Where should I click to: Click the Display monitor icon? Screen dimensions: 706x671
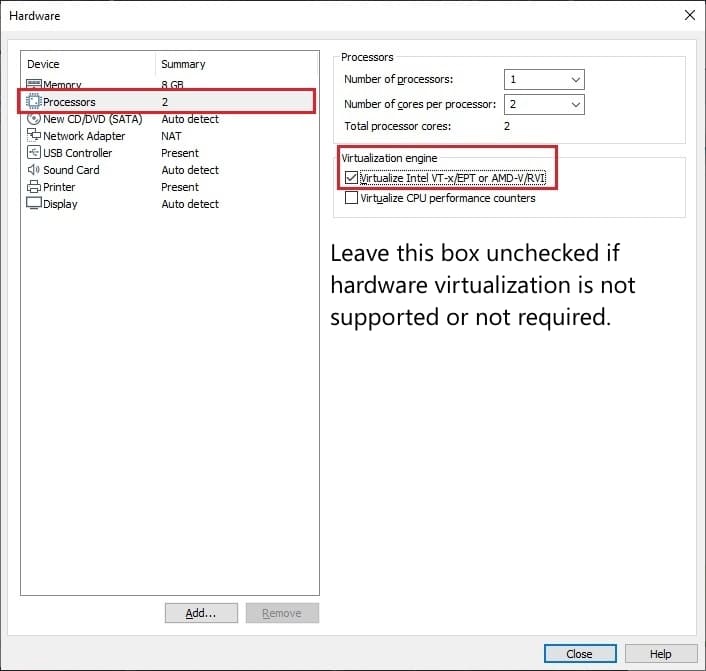pos(34,204)
